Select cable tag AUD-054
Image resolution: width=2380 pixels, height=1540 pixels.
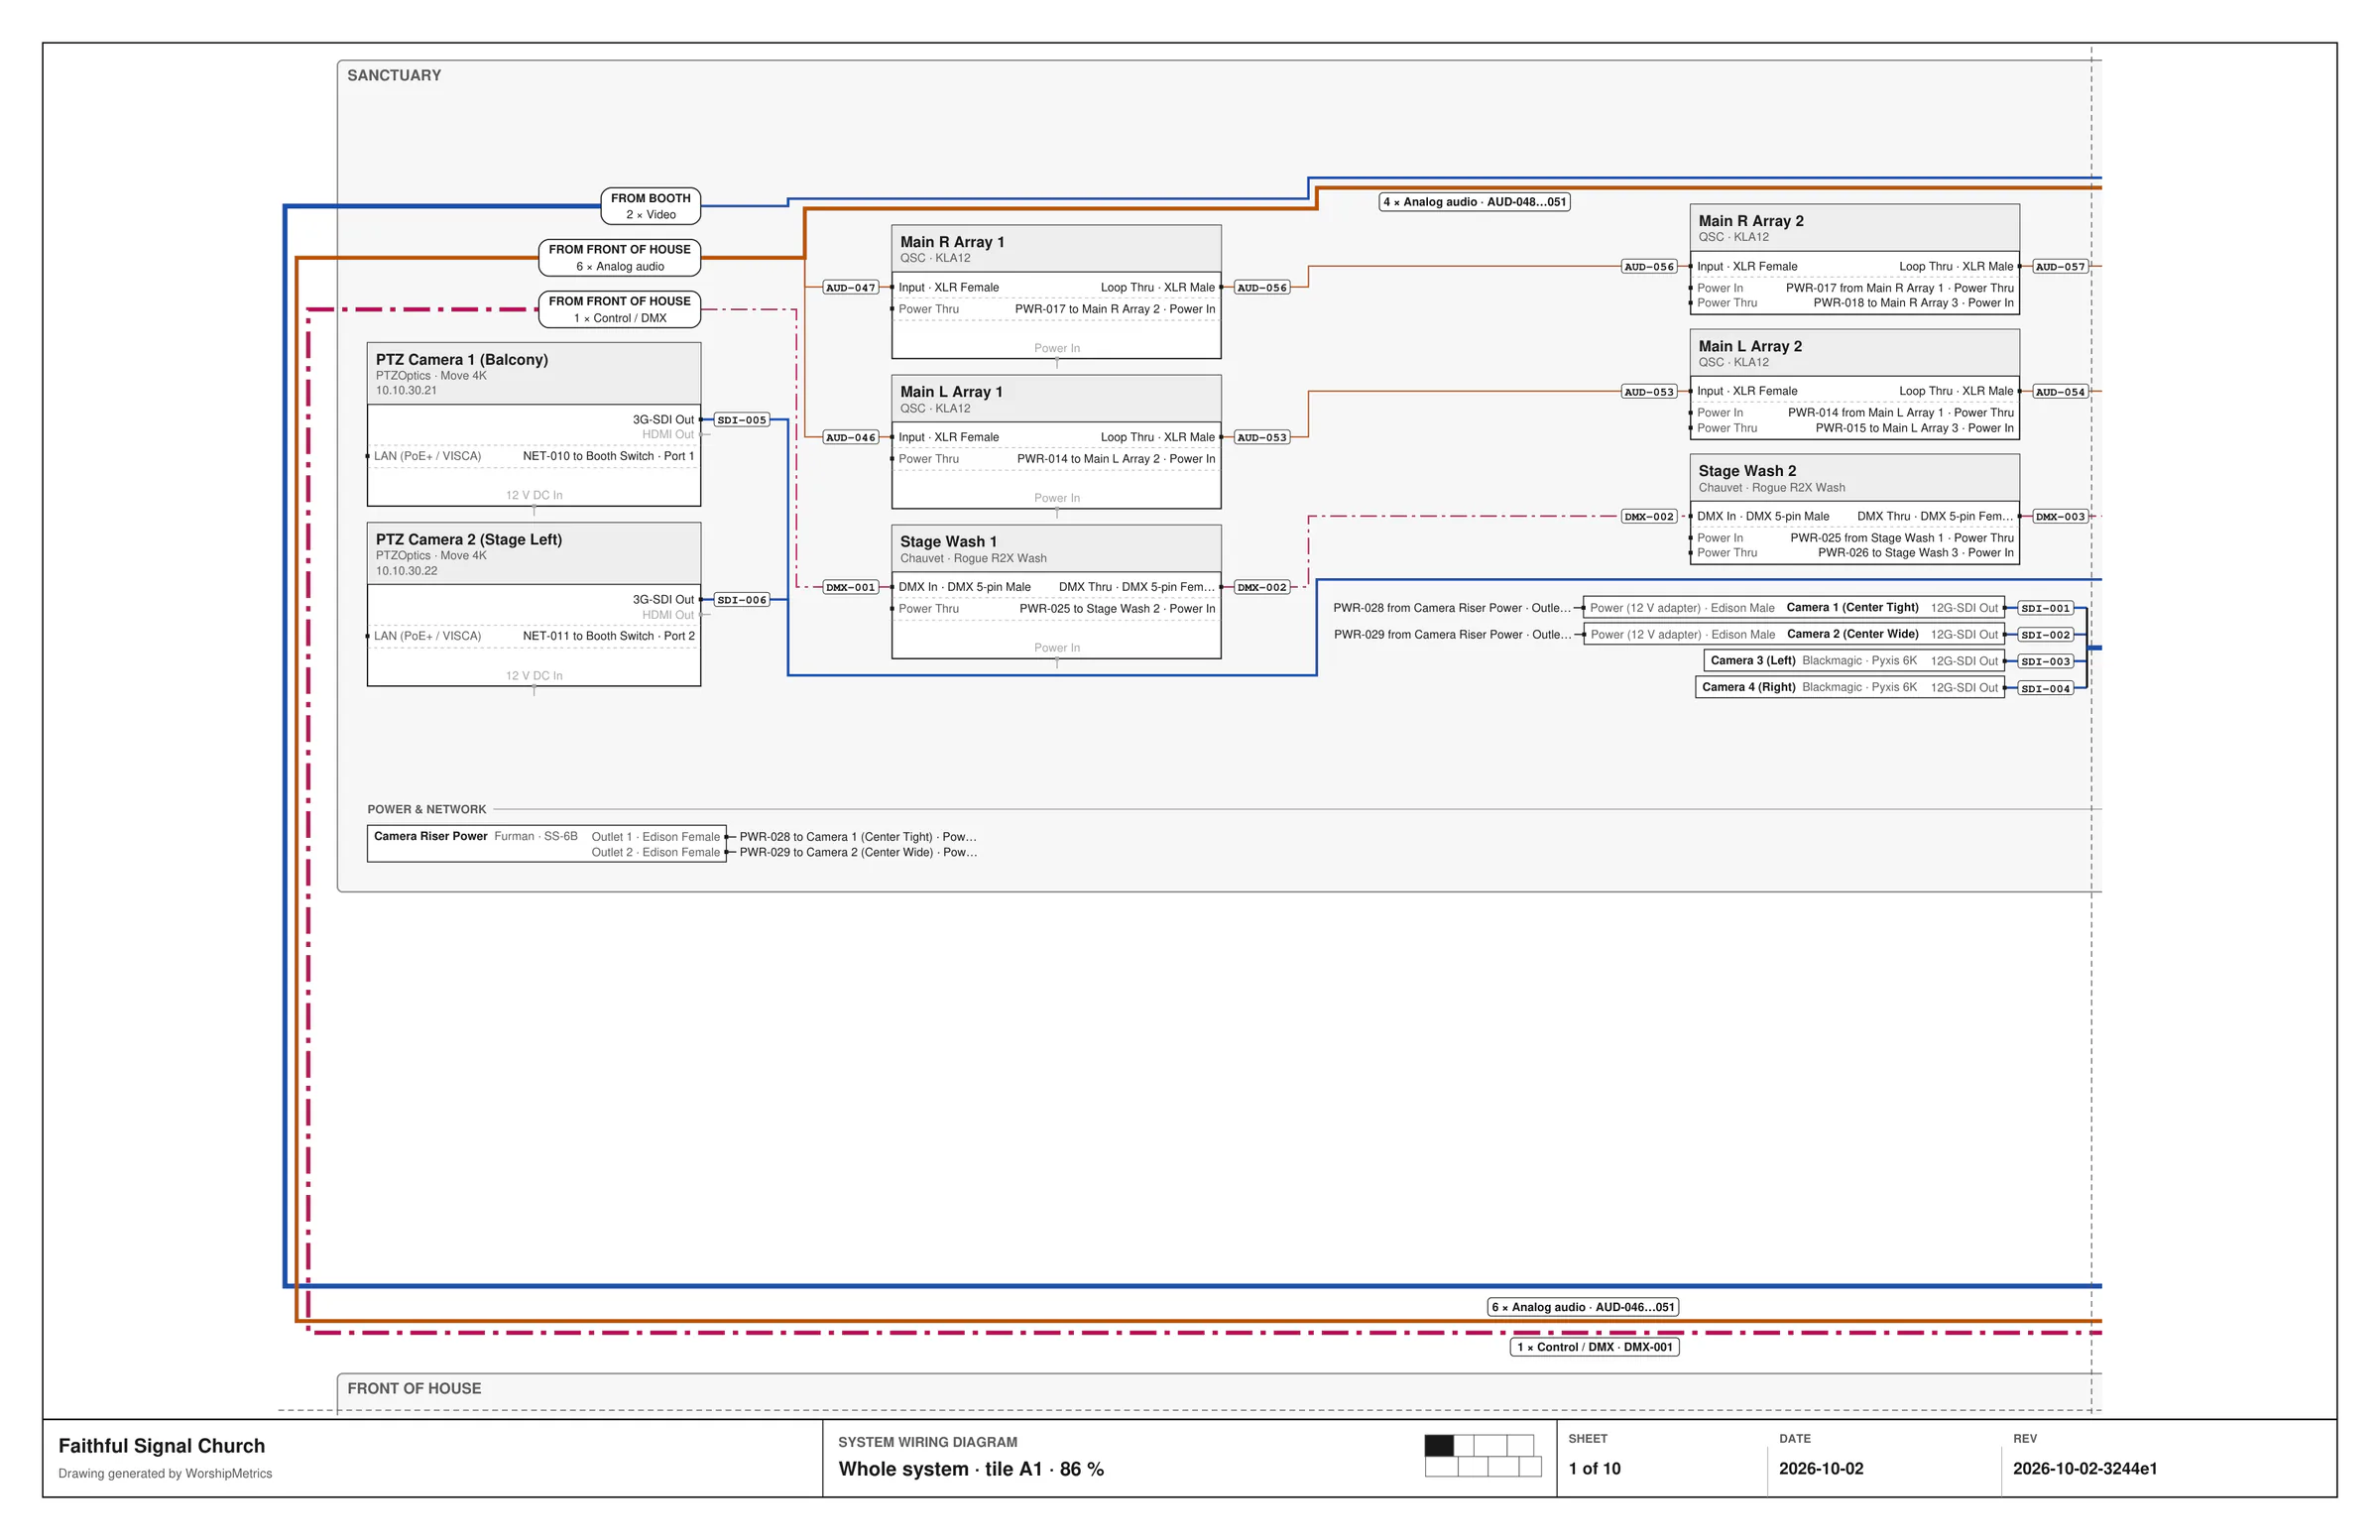click(x=2060, y=392)
